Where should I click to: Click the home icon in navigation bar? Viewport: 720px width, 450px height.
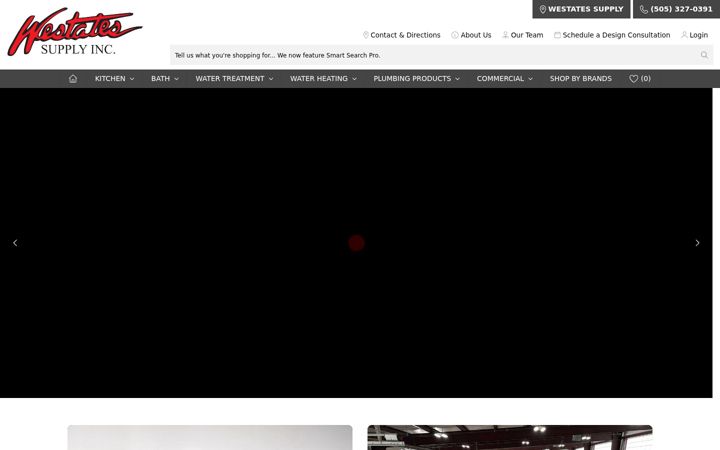click(x=73, y=79)
